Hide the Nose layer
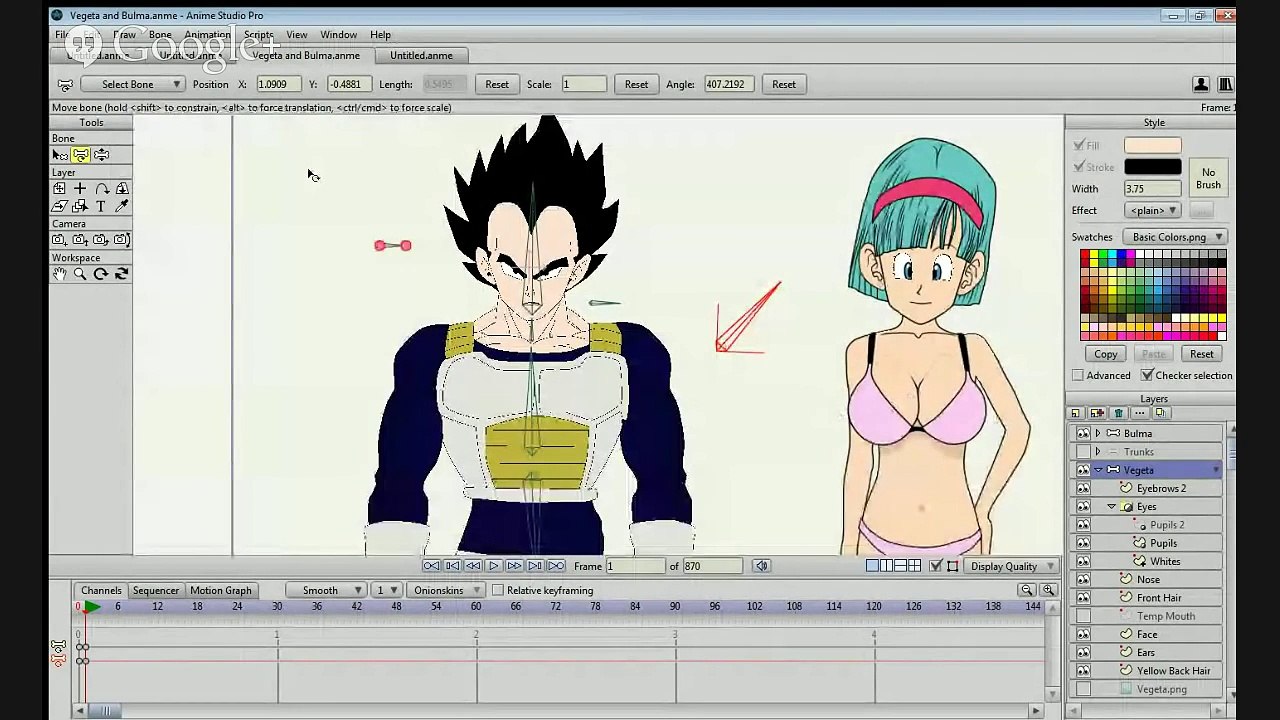This screenshot has width=1280, height=720. point(1083,580)
